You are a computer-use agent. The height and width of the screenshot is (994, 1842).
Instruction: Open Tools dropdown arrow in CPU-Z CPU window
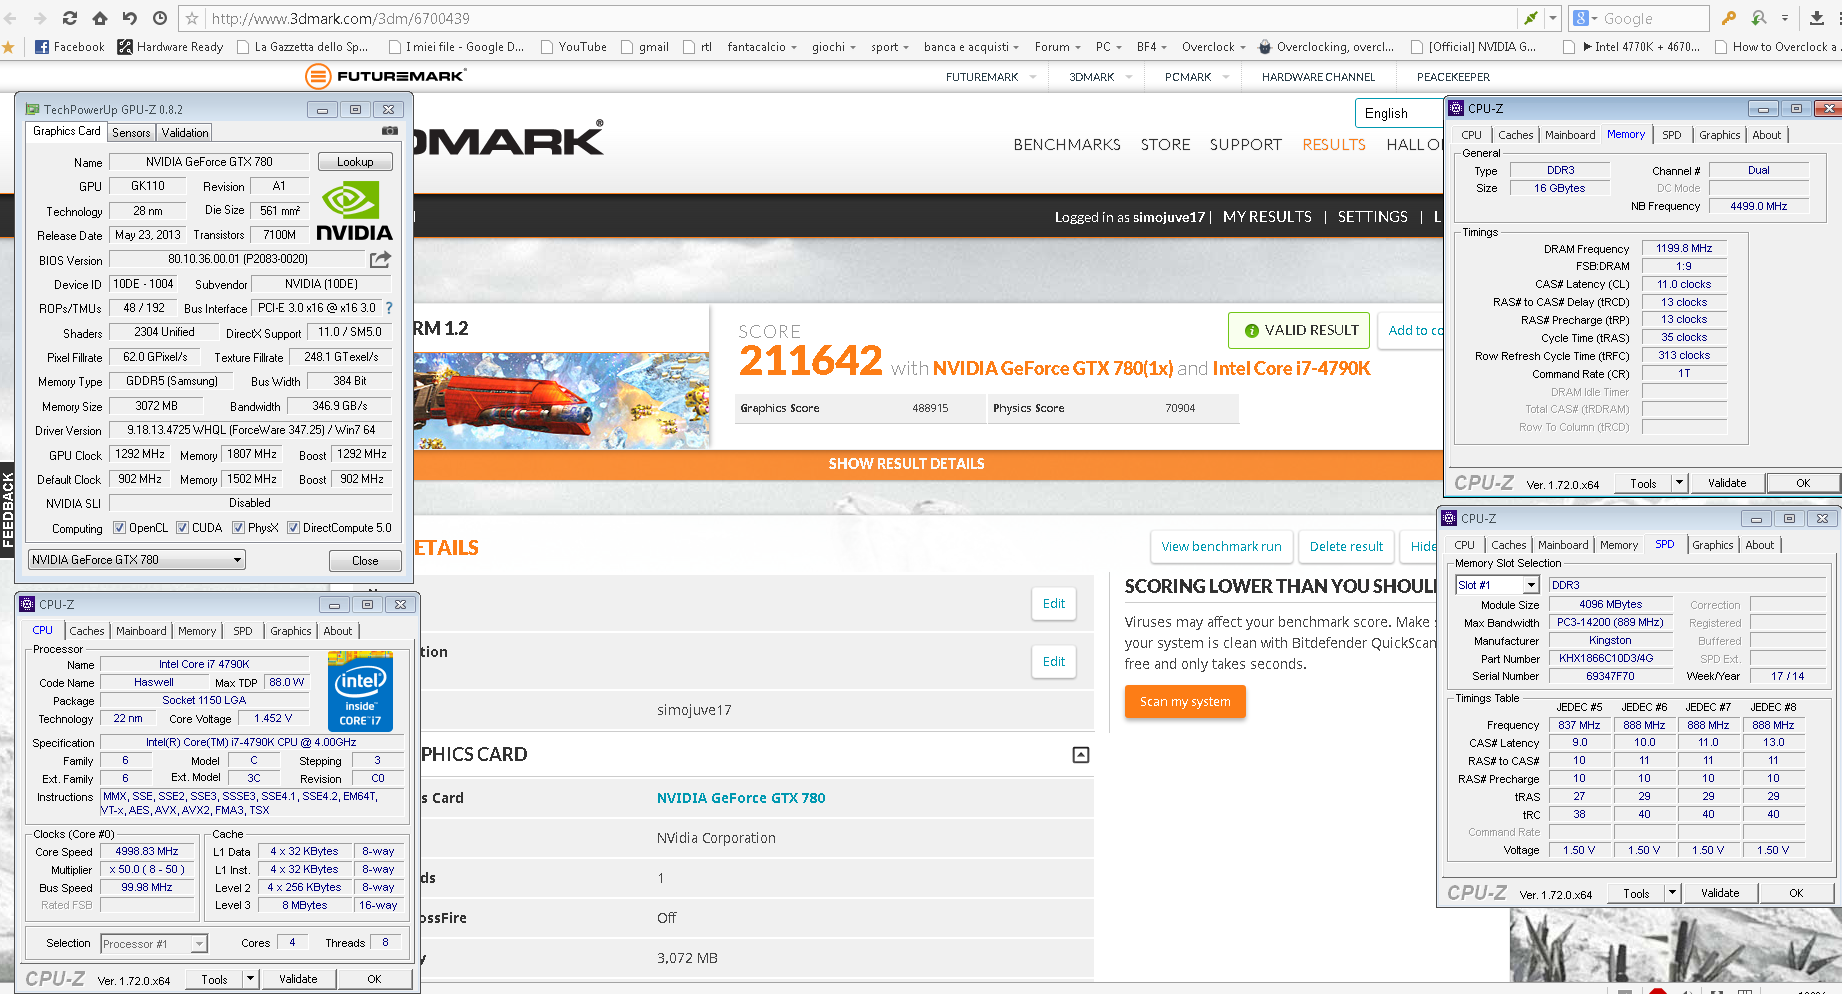point(250,979)
